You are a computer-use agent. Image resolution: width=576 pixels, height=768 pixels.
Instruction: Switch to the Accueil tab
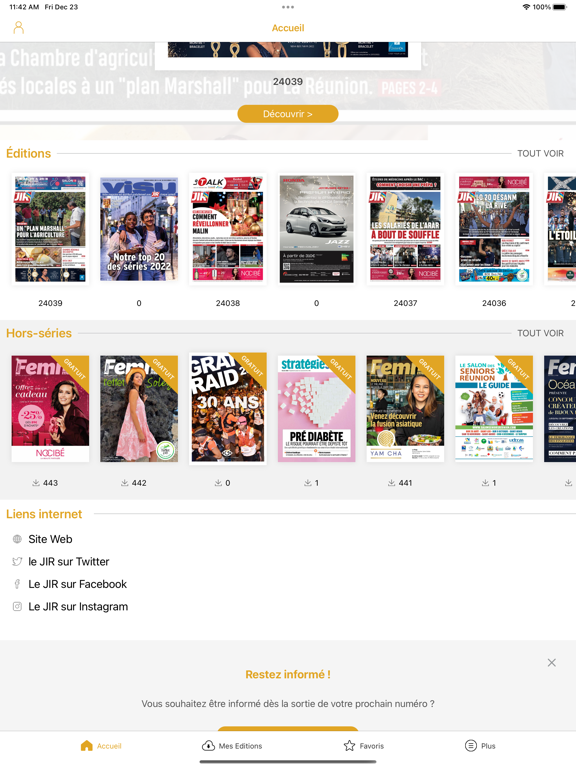[101, 745]
